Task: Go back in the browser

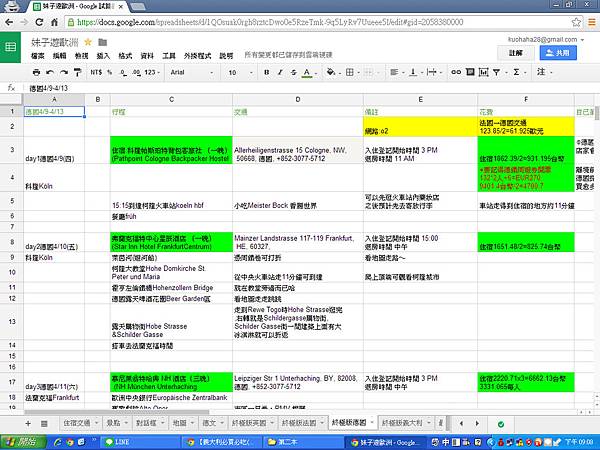Action: point(9,22)
